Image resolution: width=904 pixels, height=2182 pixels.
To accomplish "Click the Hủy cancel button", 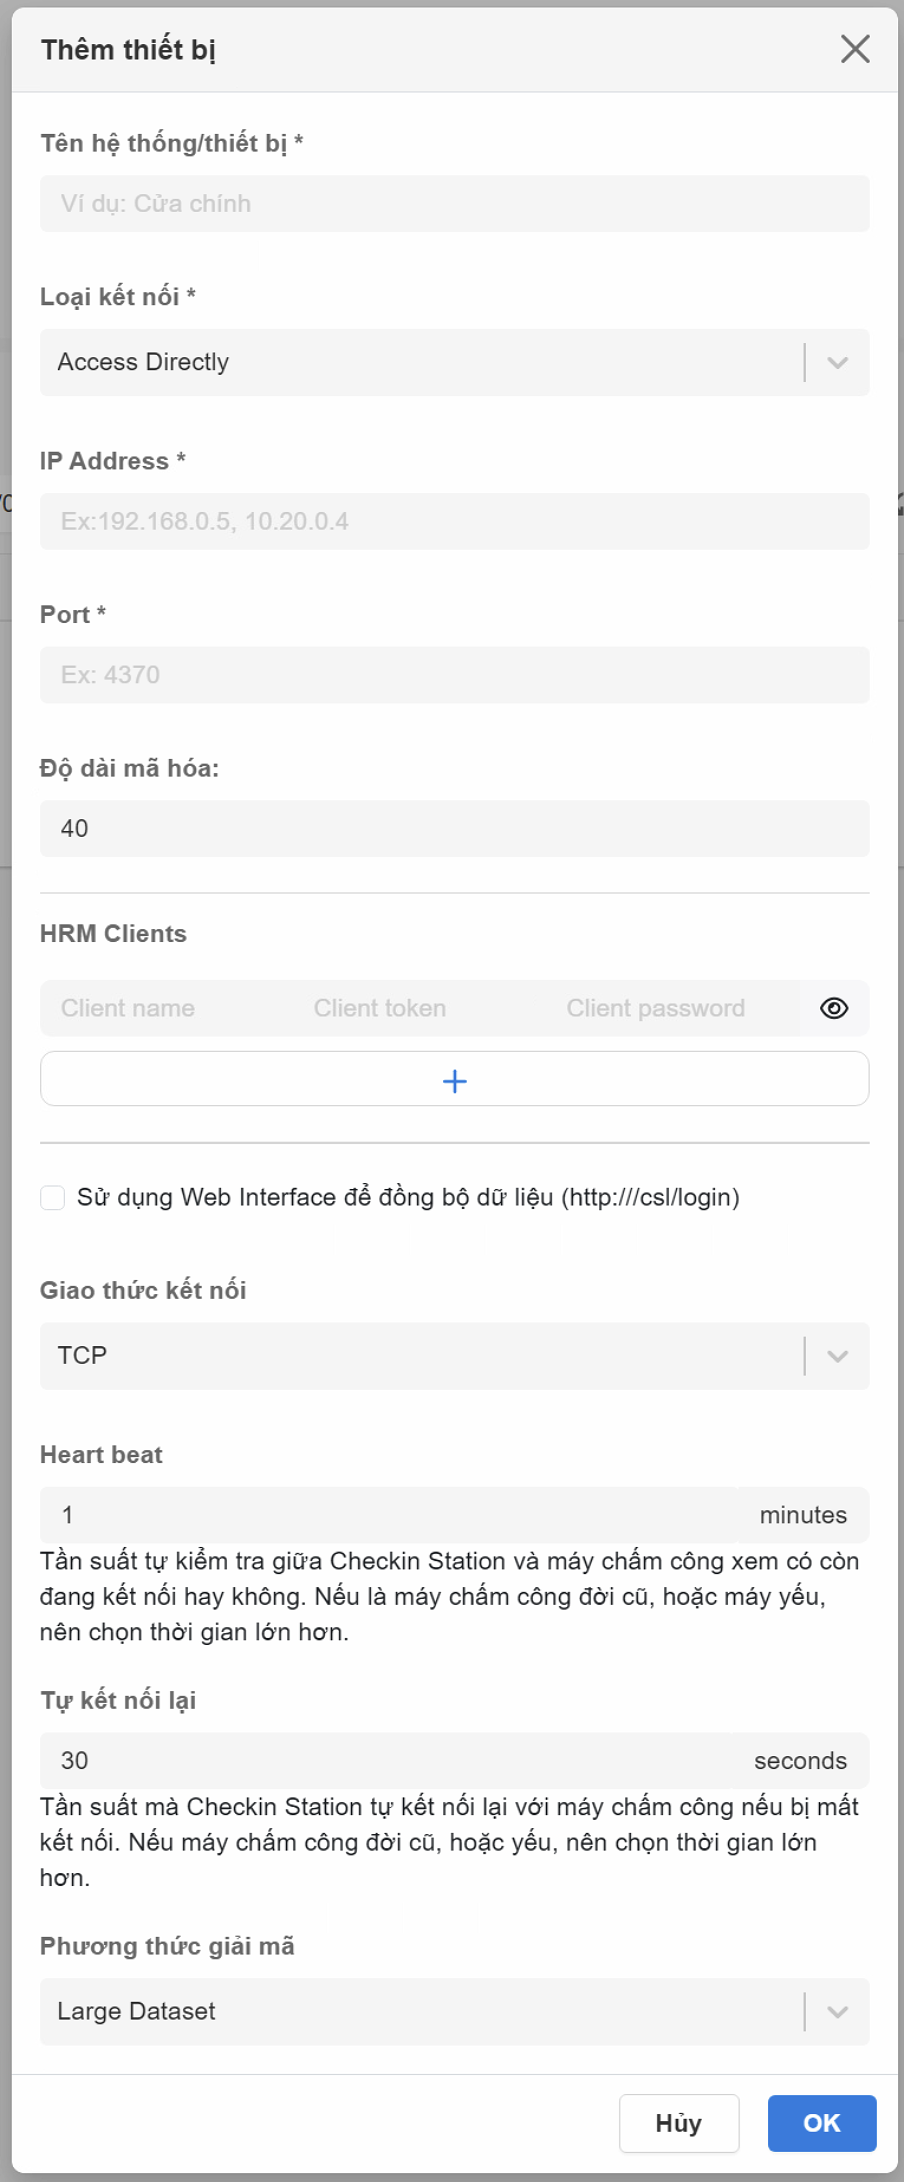I will pyautogui.click(x=678, y=2123).
